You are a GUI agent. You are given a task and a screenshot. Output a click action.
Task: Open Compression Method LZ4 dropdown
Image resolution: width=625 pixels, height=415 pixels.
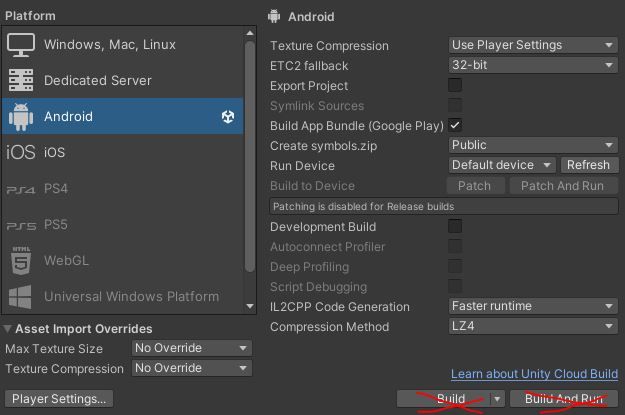pyautogui.click(x=533, y=326)
